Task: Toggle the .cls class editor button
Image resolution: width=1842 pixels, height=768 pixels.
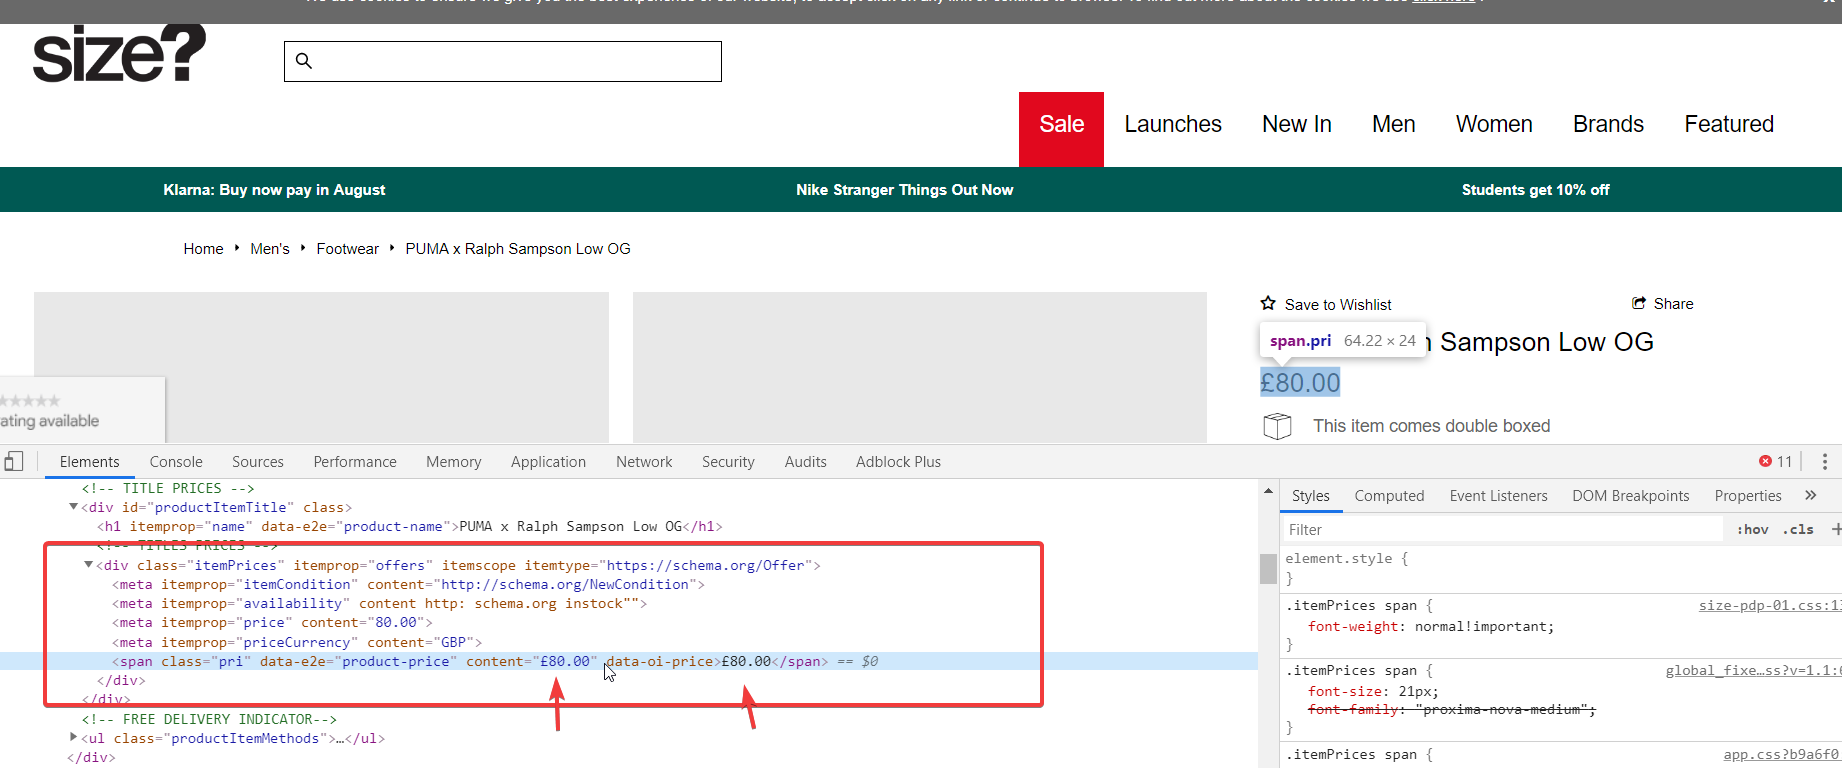Action: (1797, 529)
